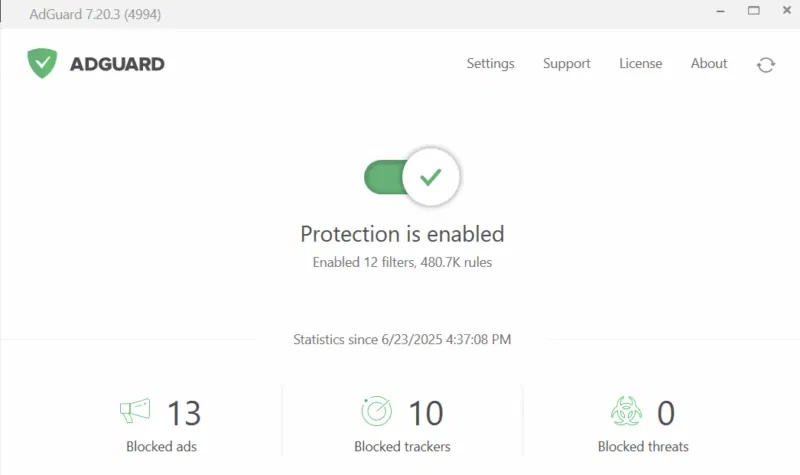Click the check for updates refresh icon
This screenshot has width=800, height=475.
766,64
